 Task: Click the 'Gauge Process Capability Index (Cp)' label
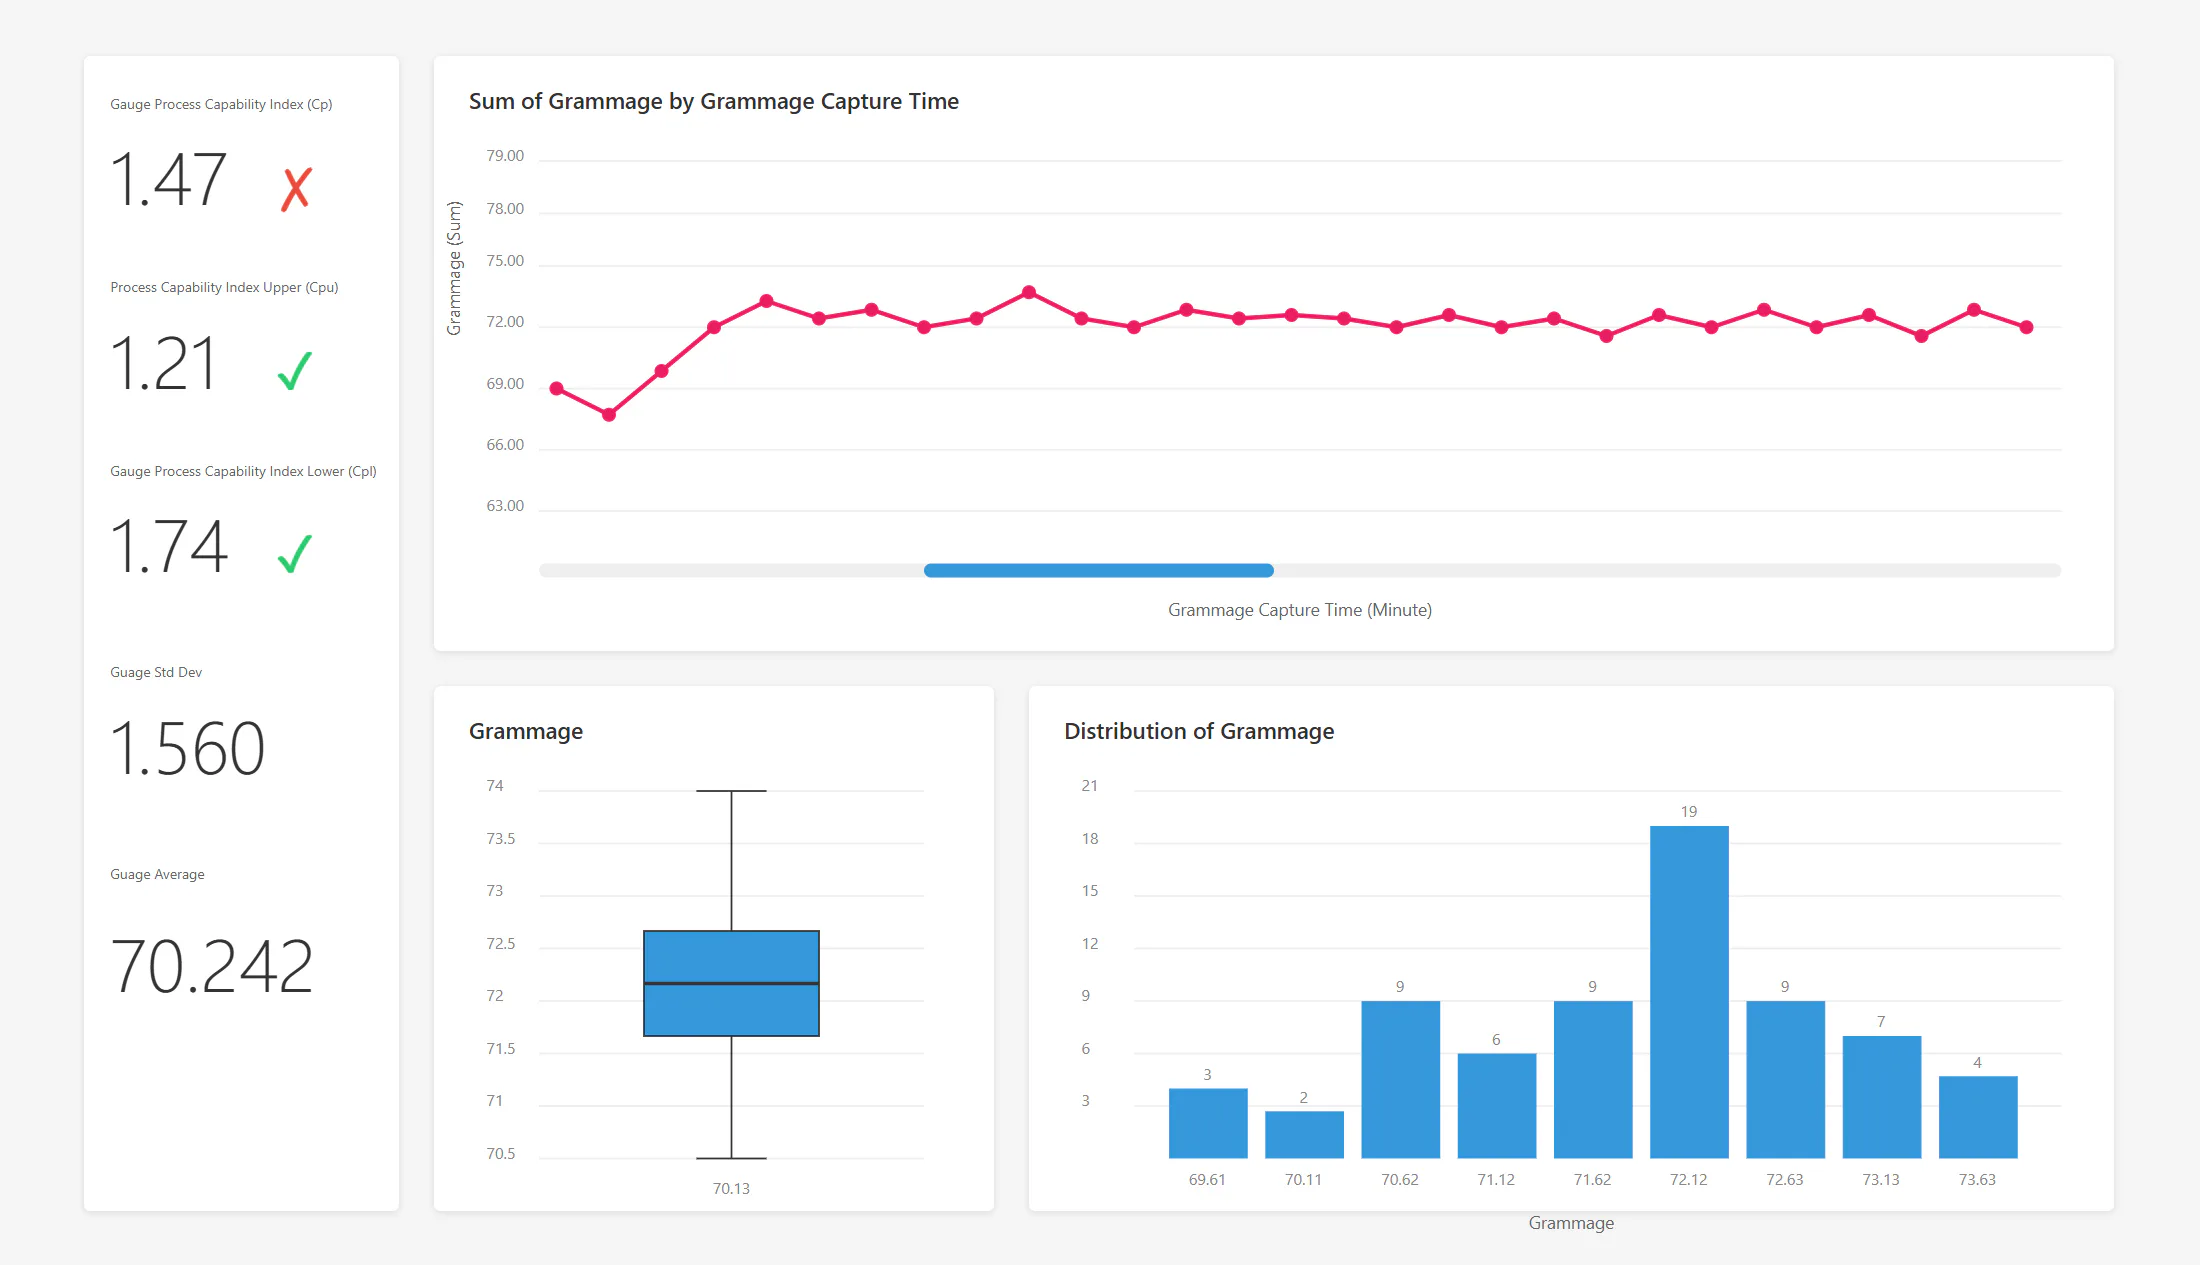click(221, 104)
